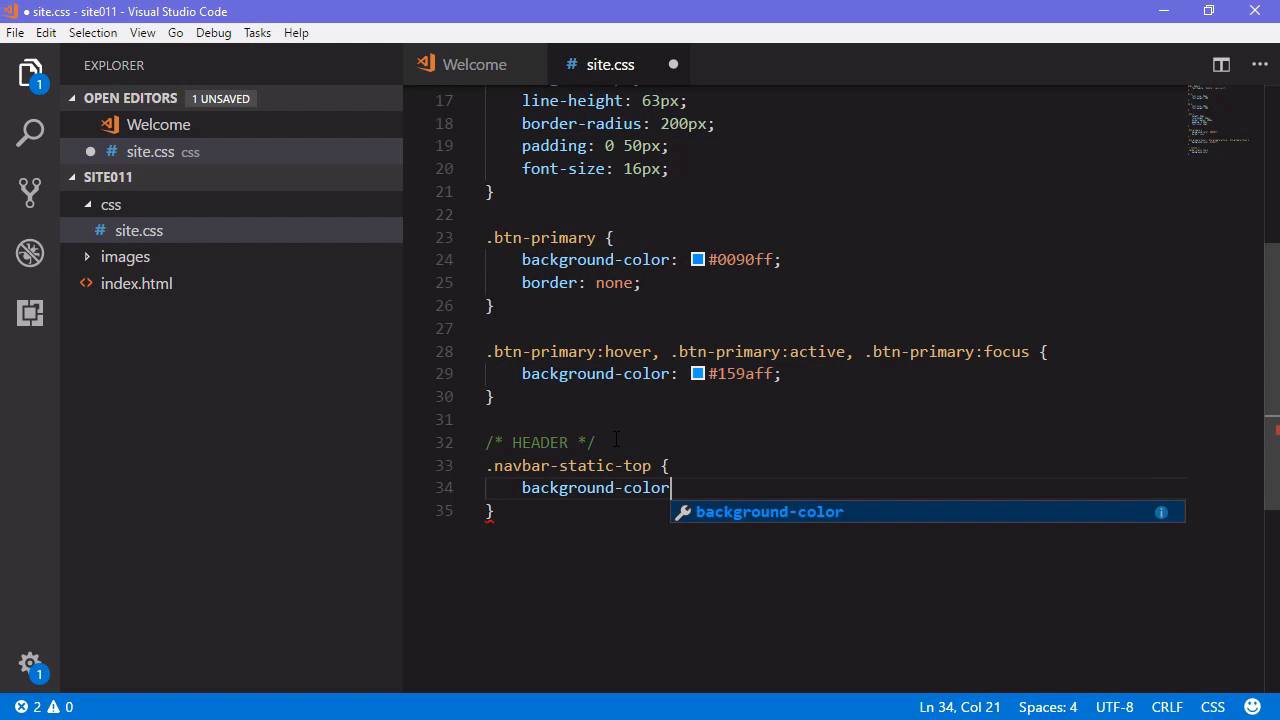Open the Tasks menu

pos(257,32)
